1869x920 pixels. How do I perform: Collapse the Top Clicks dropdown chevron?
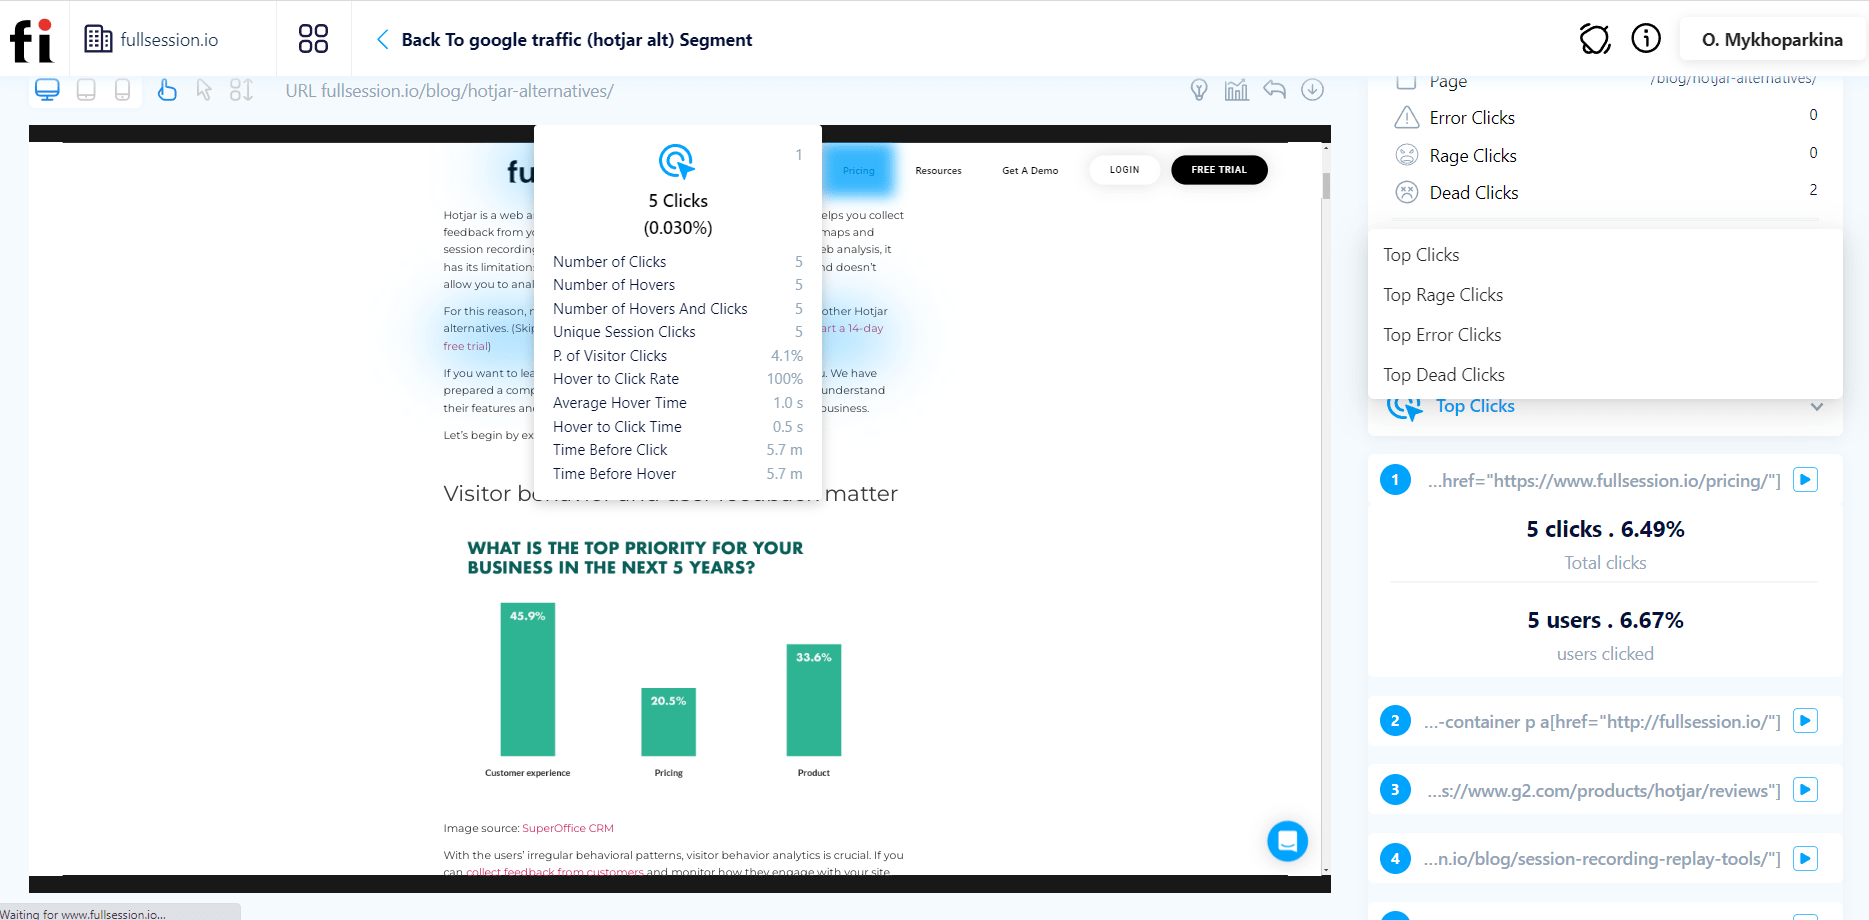point(1817,407)
